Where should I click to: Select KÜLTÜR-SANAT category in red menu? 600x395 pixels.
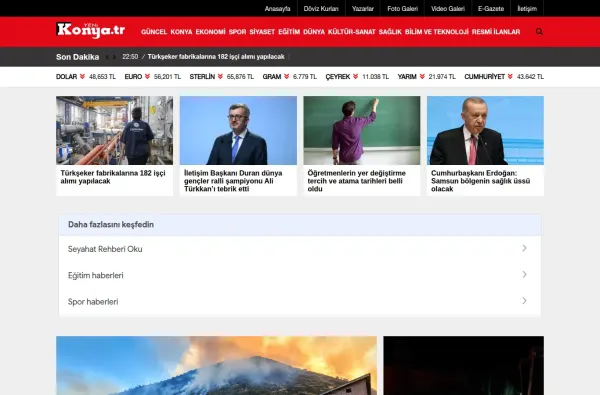(x=352, y=32)
